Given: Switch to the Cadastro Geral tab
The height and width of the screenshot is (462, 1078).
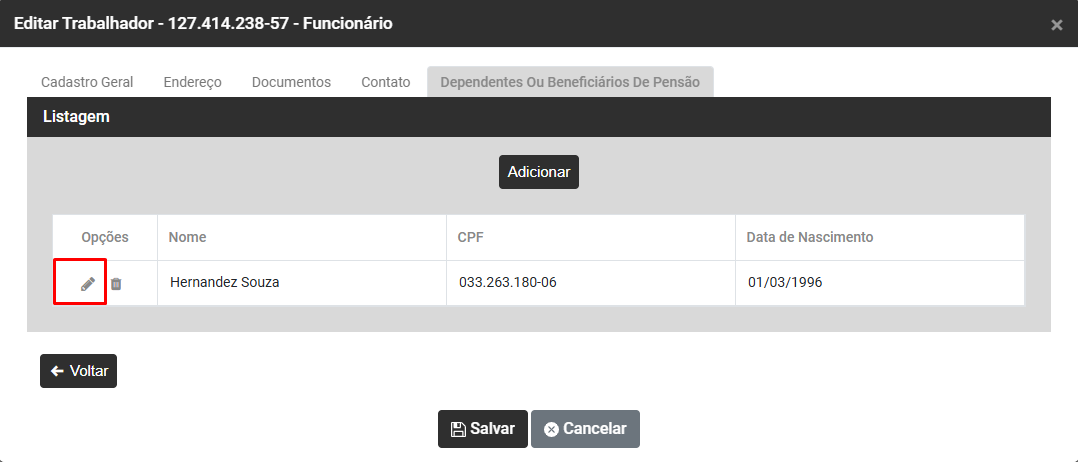Looking at the screenshot, I should (87, 82).
